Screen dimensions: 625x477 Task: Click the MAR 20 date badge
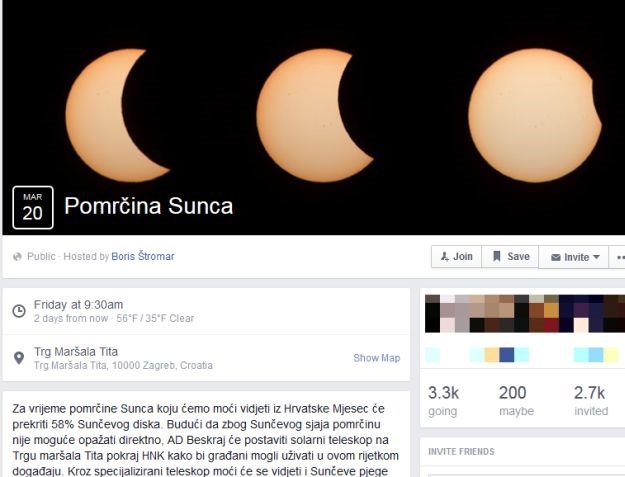coord(33,208)
